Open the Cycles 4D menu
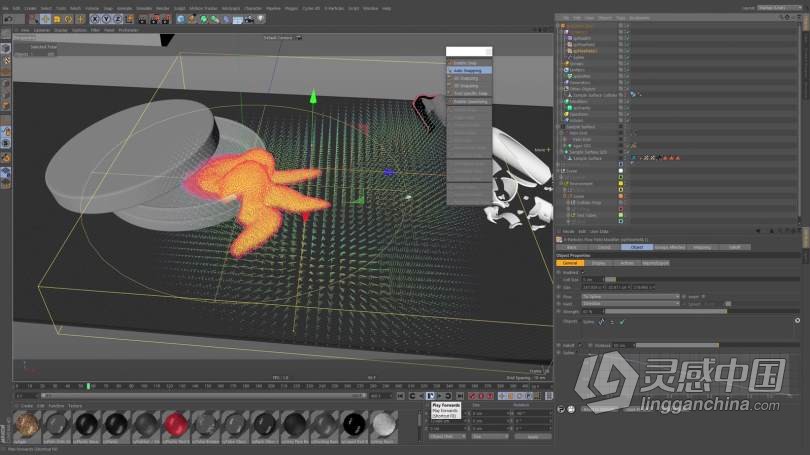Screen dimensions: 810x455 coord(311,8)
